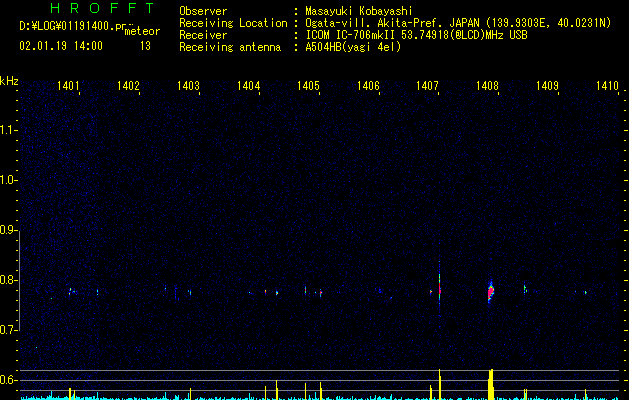Click the kHz axis unit label

[x=9, y=81]
